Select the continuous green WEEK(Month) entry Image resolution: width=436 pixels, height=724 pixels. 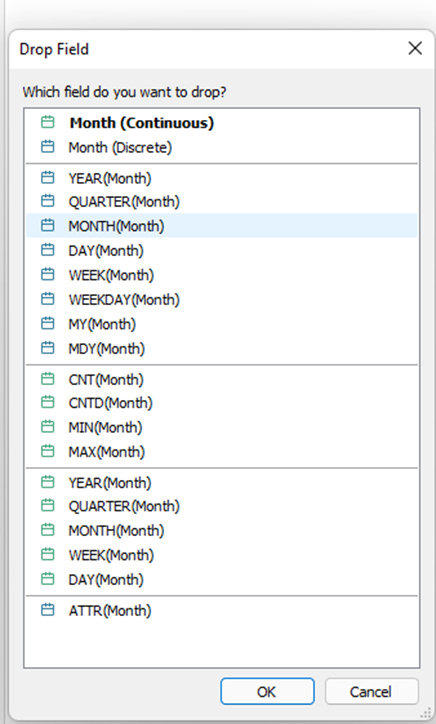(x=222, y=555)
